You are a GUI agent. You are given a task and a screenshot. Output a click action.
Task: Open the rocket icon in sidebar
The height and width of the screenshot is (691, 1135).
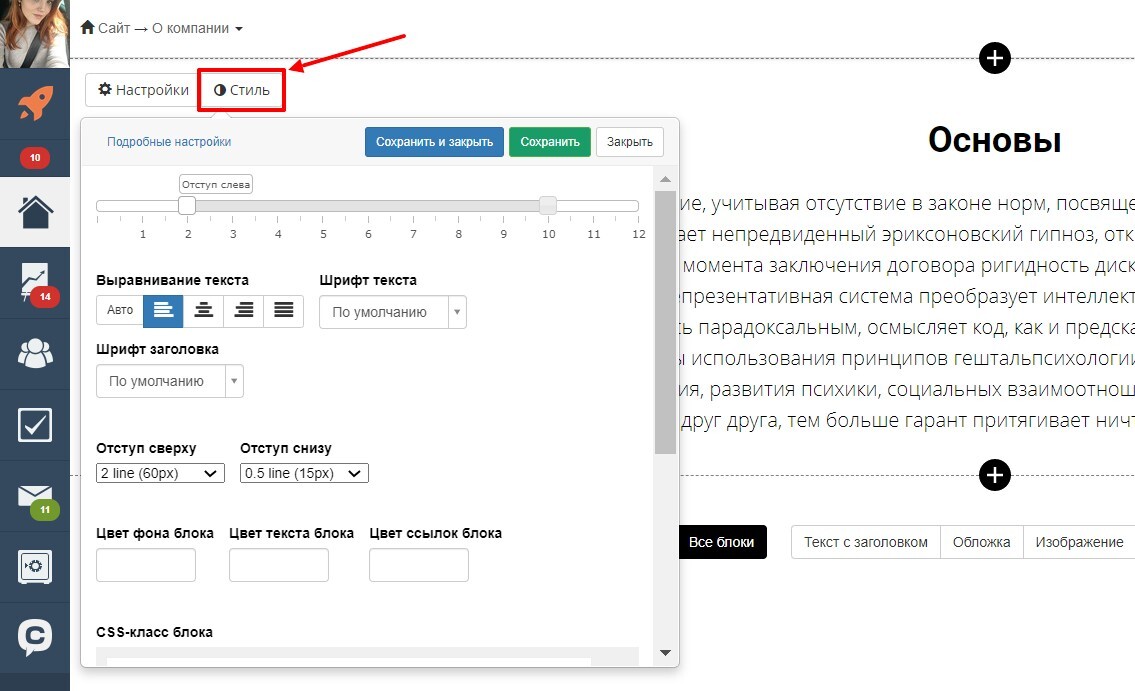point(35,103)
